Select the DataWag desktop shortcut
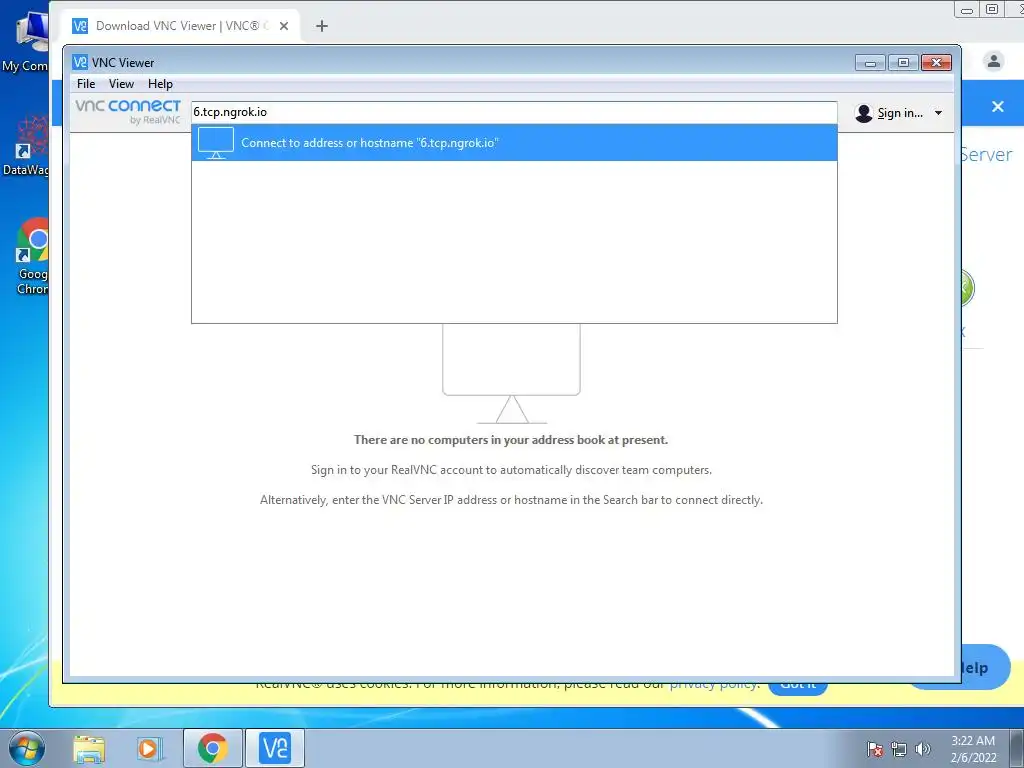Screen dimensions: 1024x768 [x=26, y=146]
